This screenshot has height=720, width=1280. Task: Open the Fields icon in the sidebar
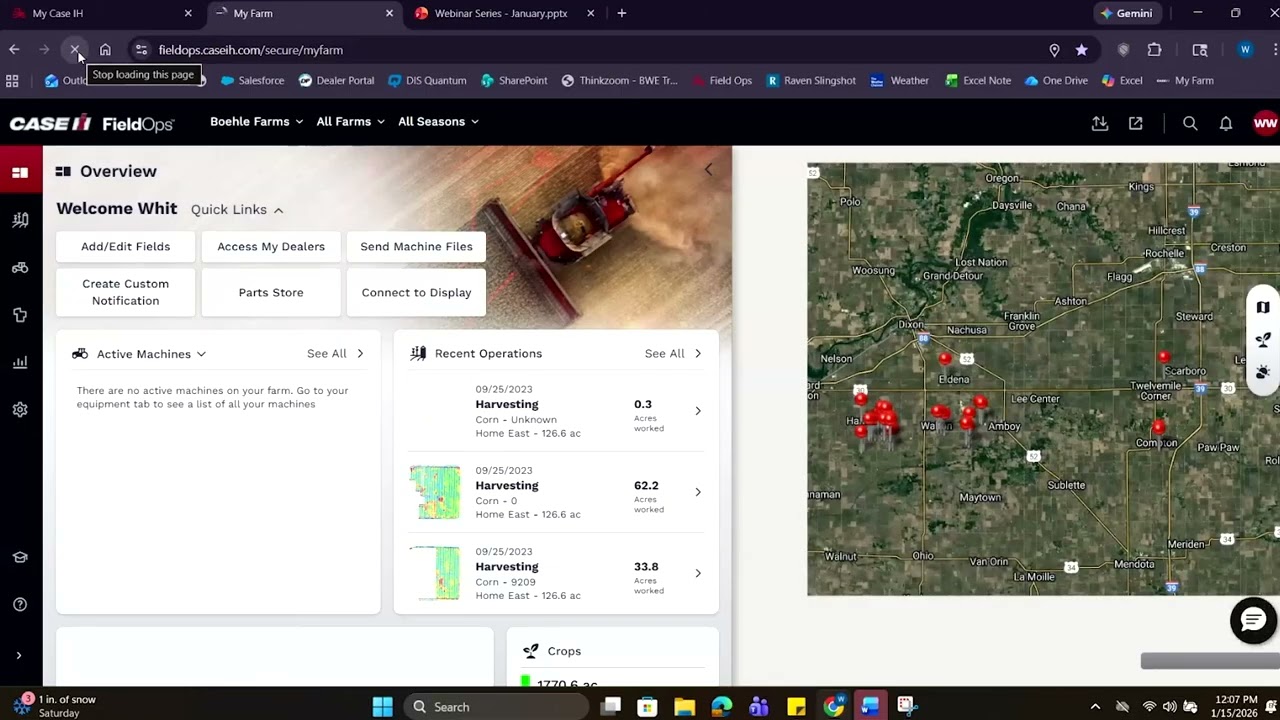coord(20,220)
